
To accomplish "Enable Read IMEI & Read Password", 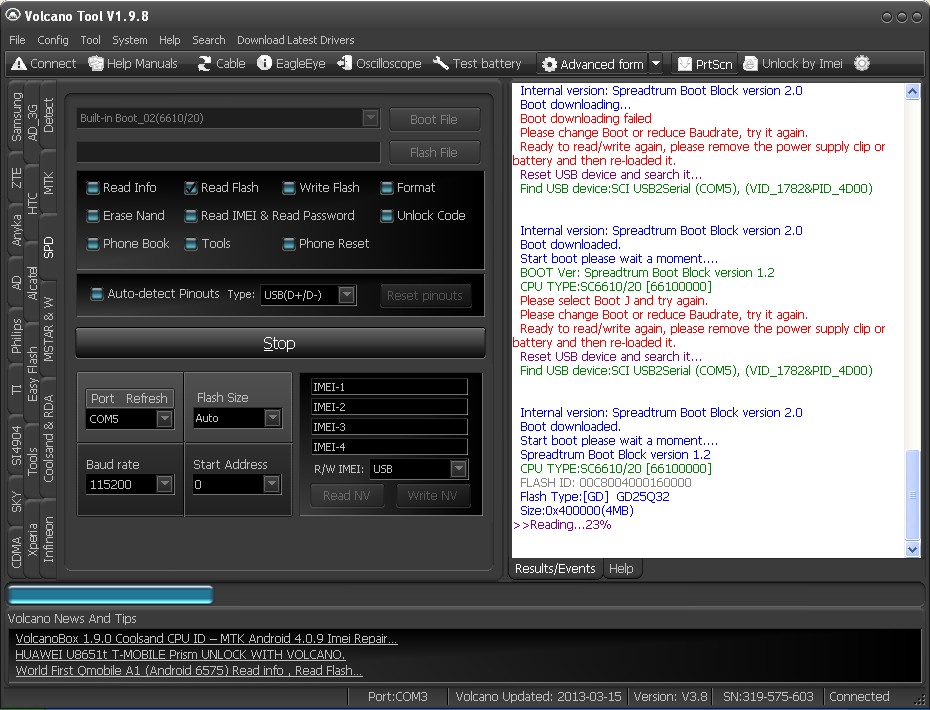I will tap(190, 216).
